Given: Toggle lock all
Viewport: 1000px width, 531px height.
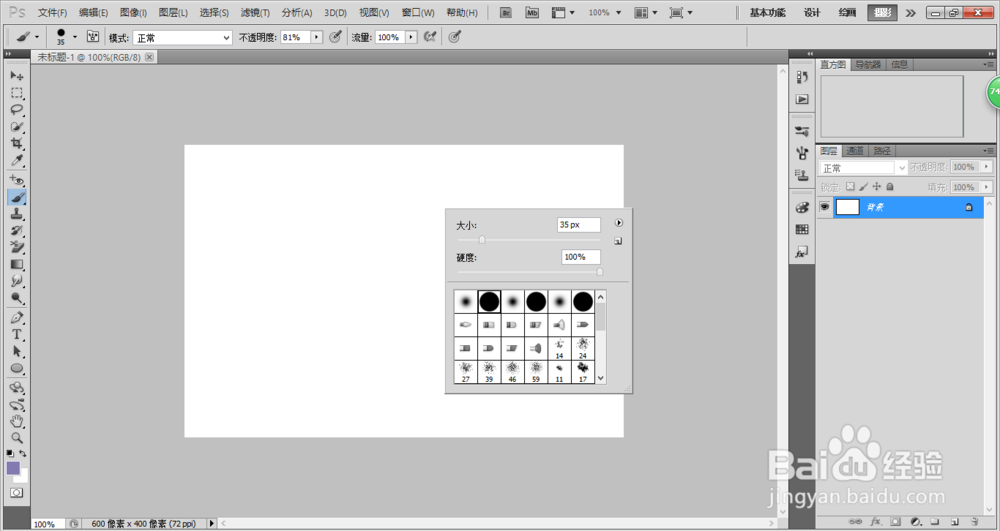Looking at the screenshot, I should coord(890,187).
